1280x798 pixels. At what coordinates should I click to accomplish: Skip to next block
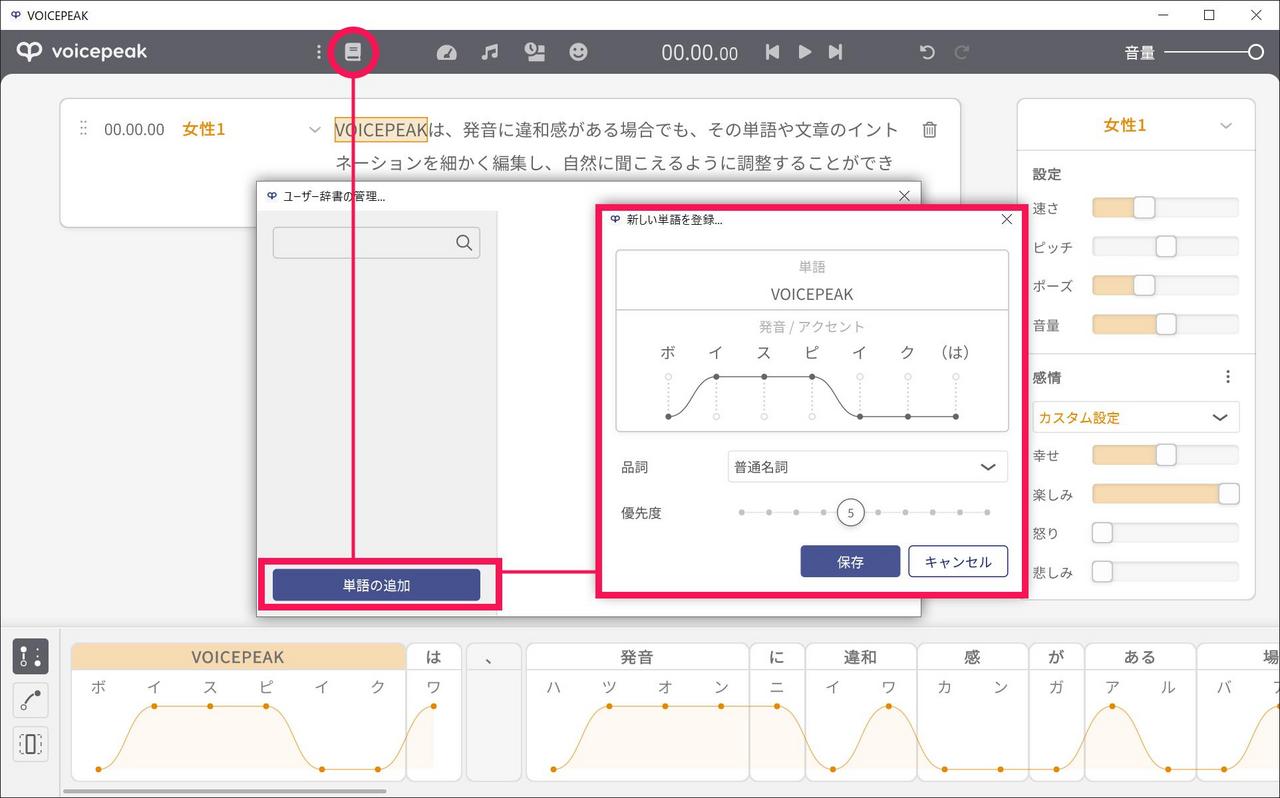tap(836, 52)
